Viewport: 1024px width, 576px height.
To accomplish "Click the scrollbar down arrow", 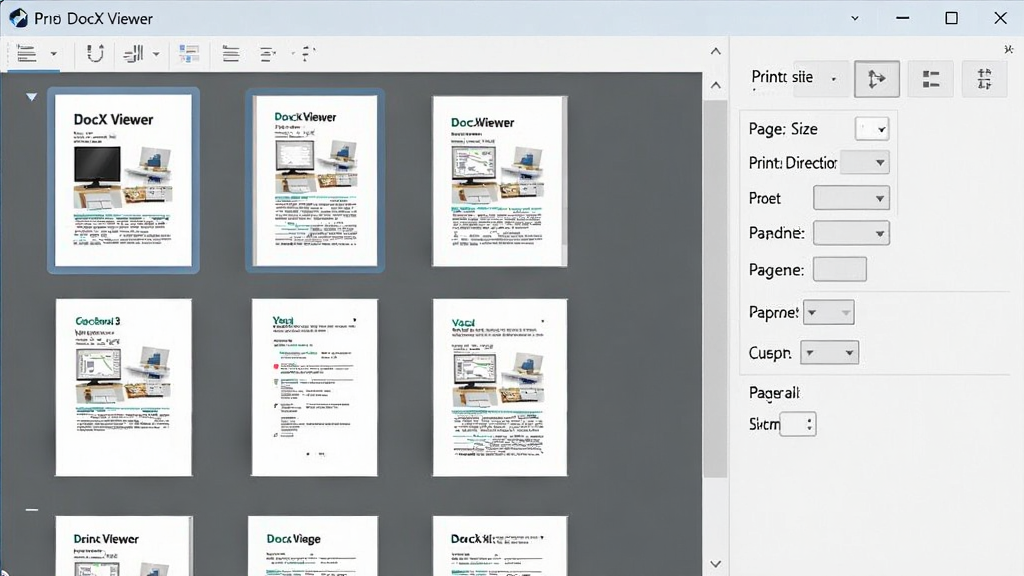I will (716, 564).
